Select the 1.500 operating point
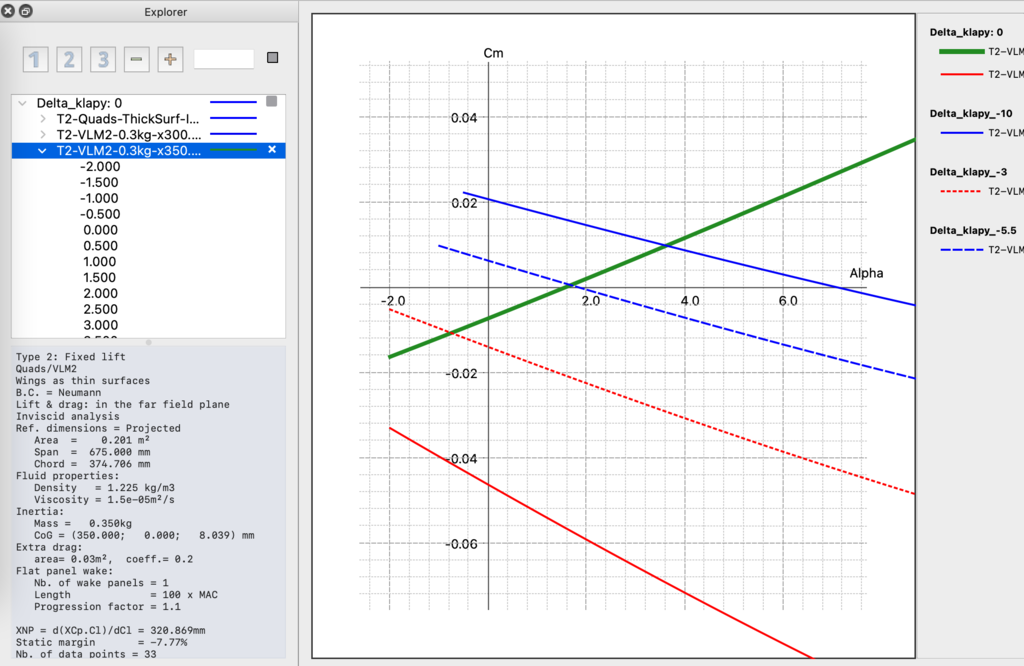 point(99,278)
